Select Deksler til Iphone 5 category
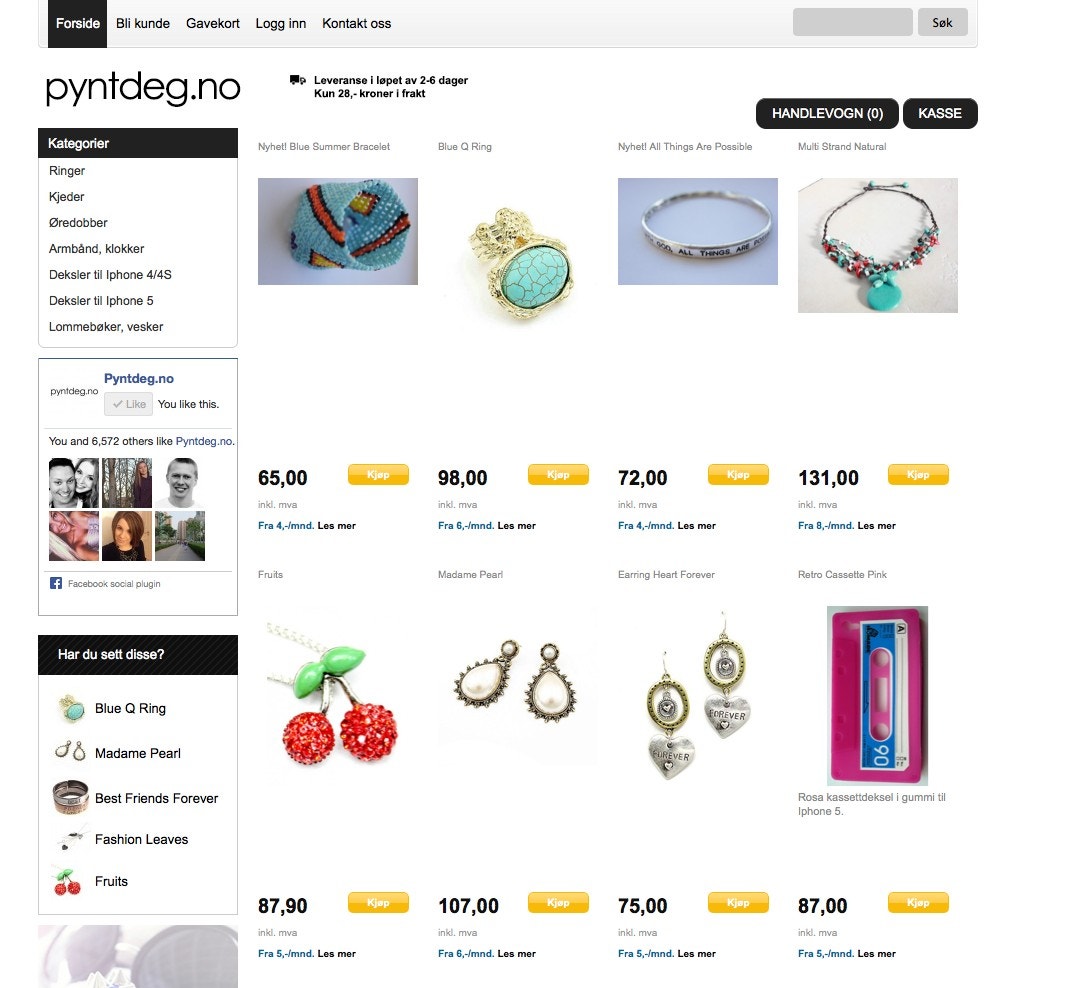The image size is (1076, 988). 101,301
